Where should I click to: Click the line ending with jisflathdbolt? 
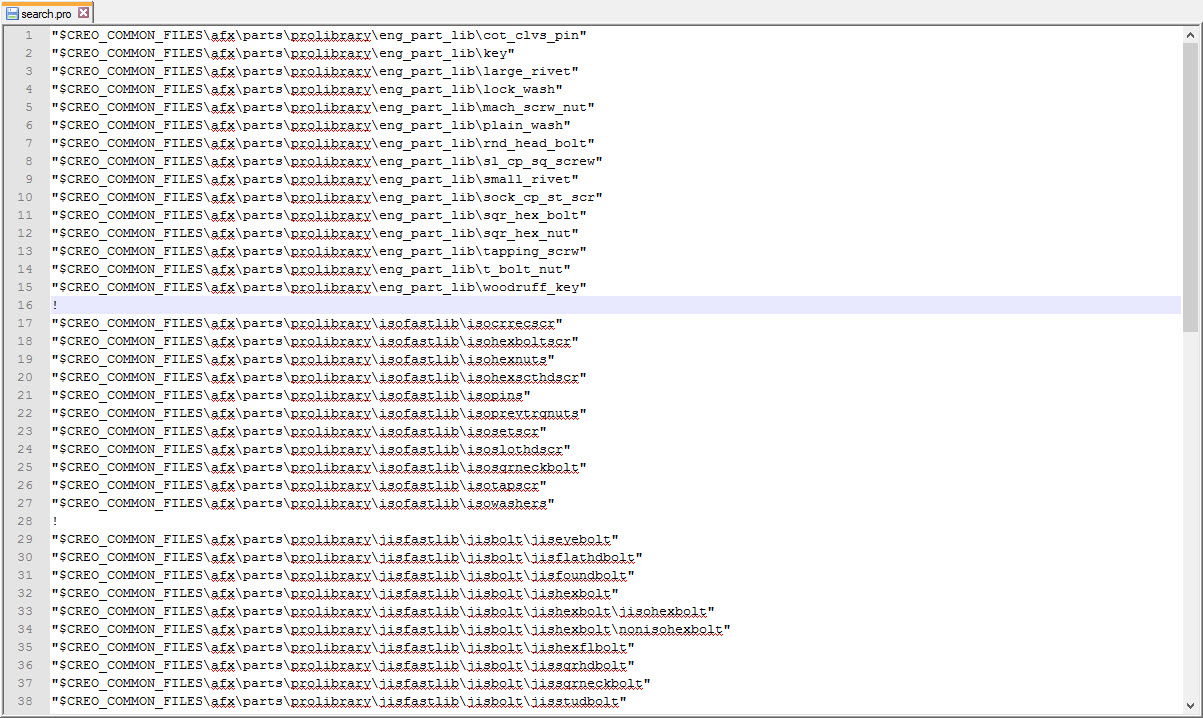tap(347, 557)
